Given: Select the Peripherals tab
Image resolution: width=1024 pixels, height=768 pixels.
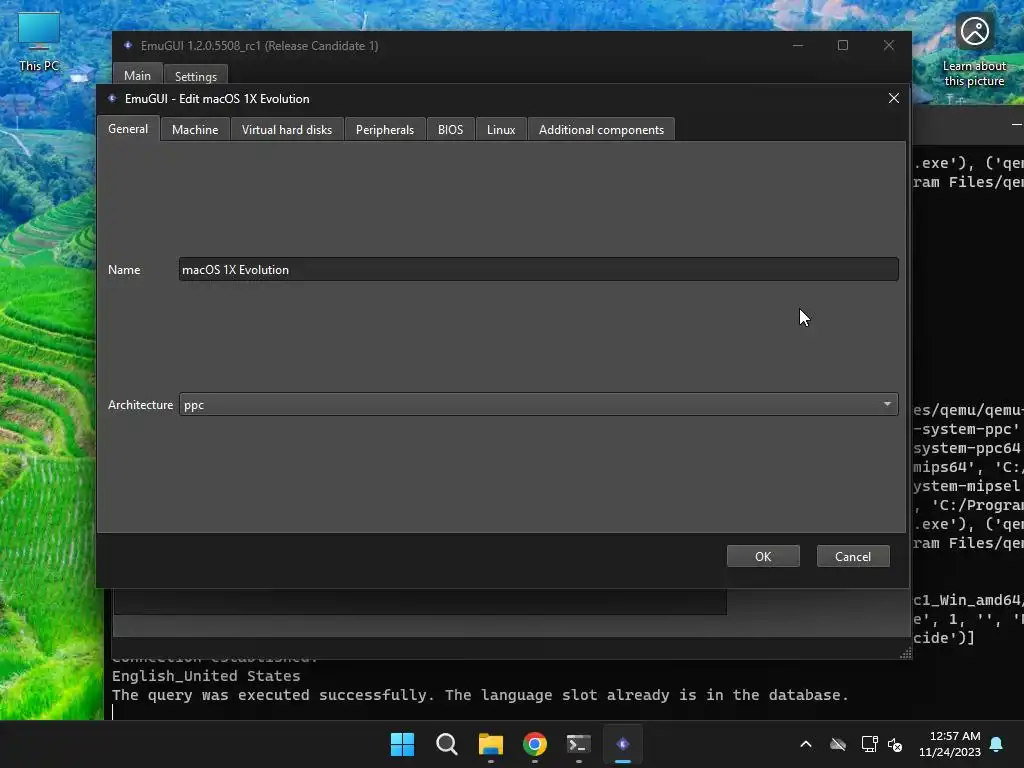Looking at the screenshot, I should click(385, 129).
